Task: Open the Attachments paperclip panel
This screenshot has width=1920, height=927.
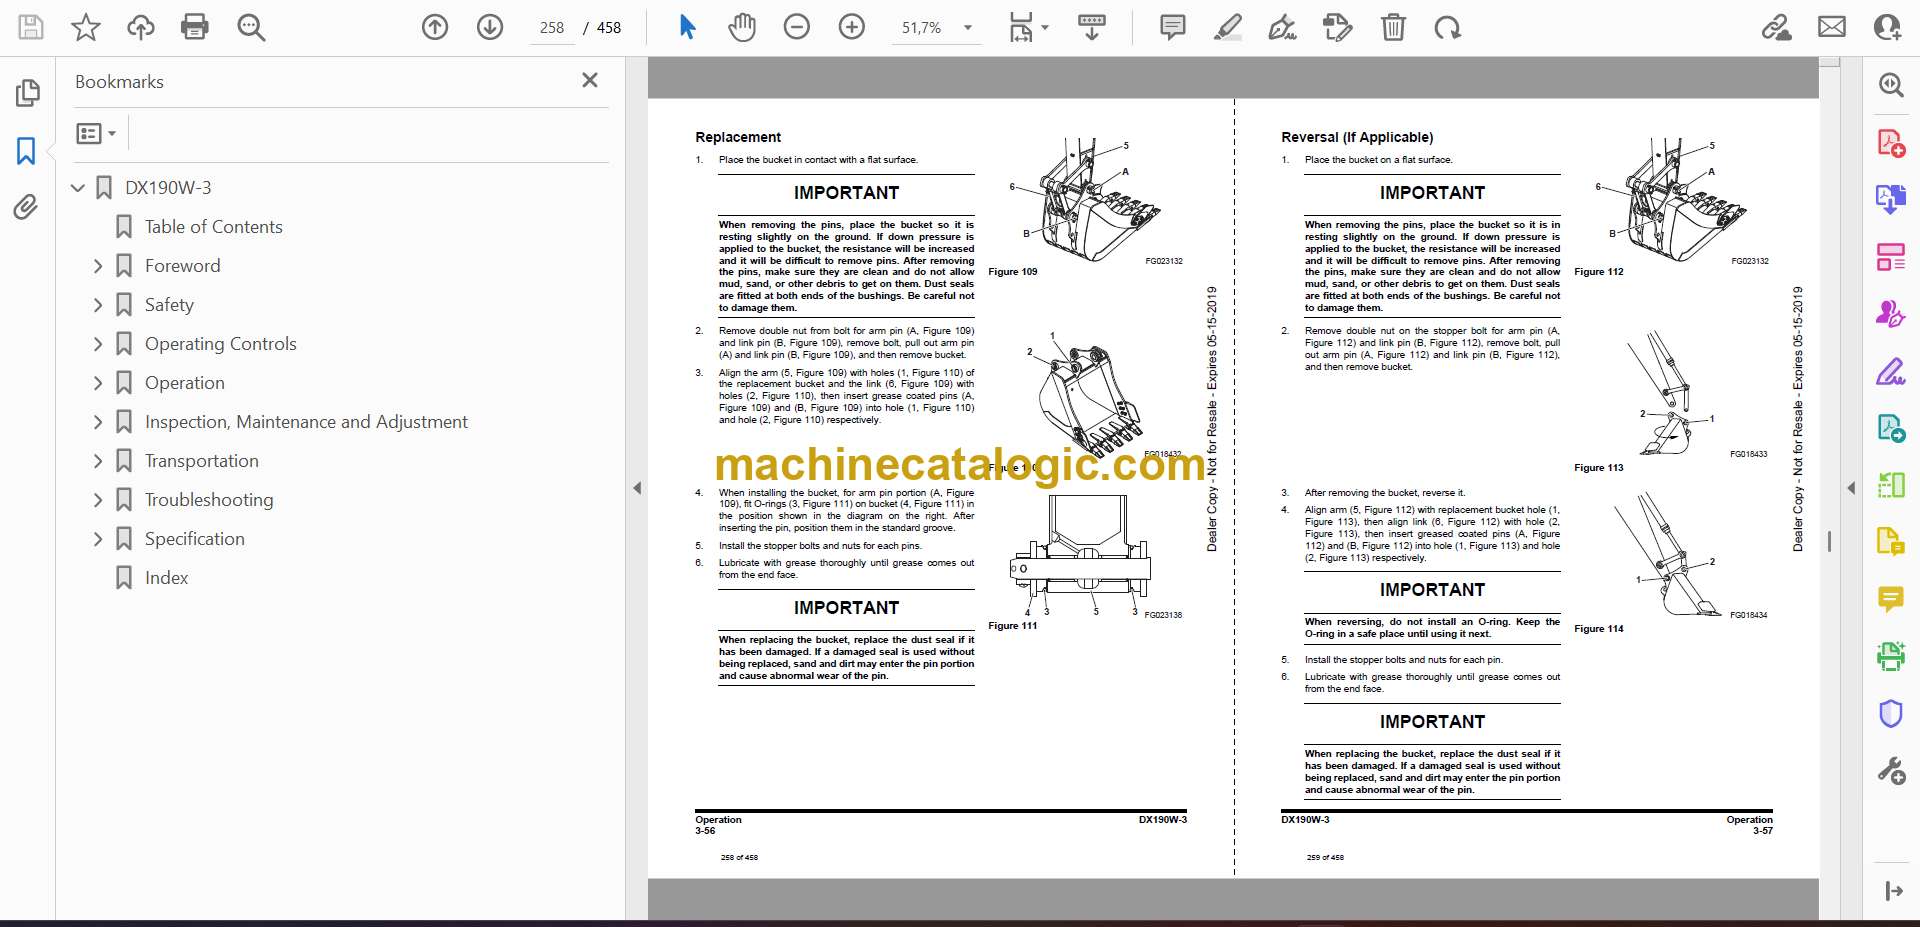Action: (x=26, y=207)
